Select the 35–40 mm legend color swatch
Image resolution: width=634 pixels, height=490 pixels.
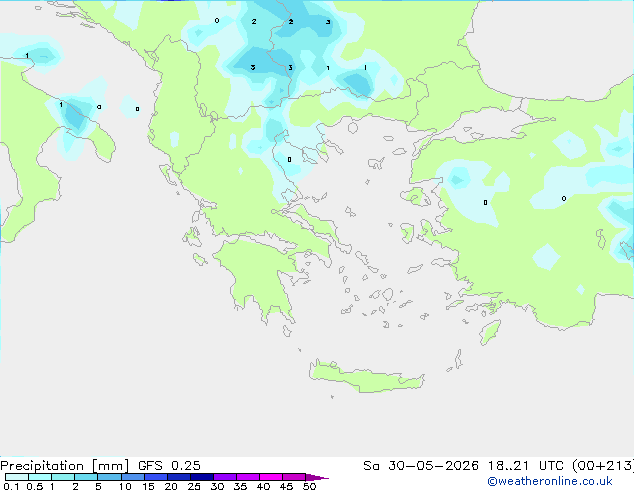[248, 477]
